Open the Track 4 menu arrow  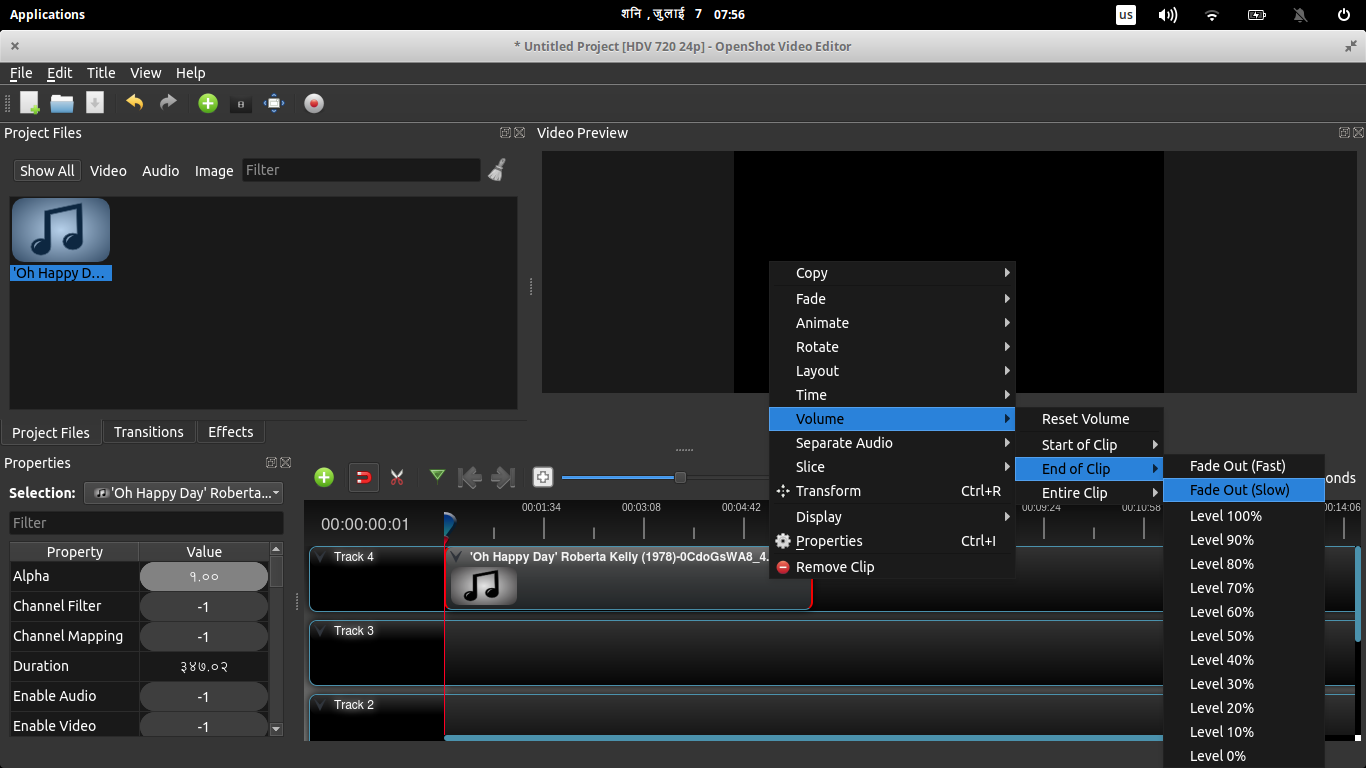[x=321, y=557]
